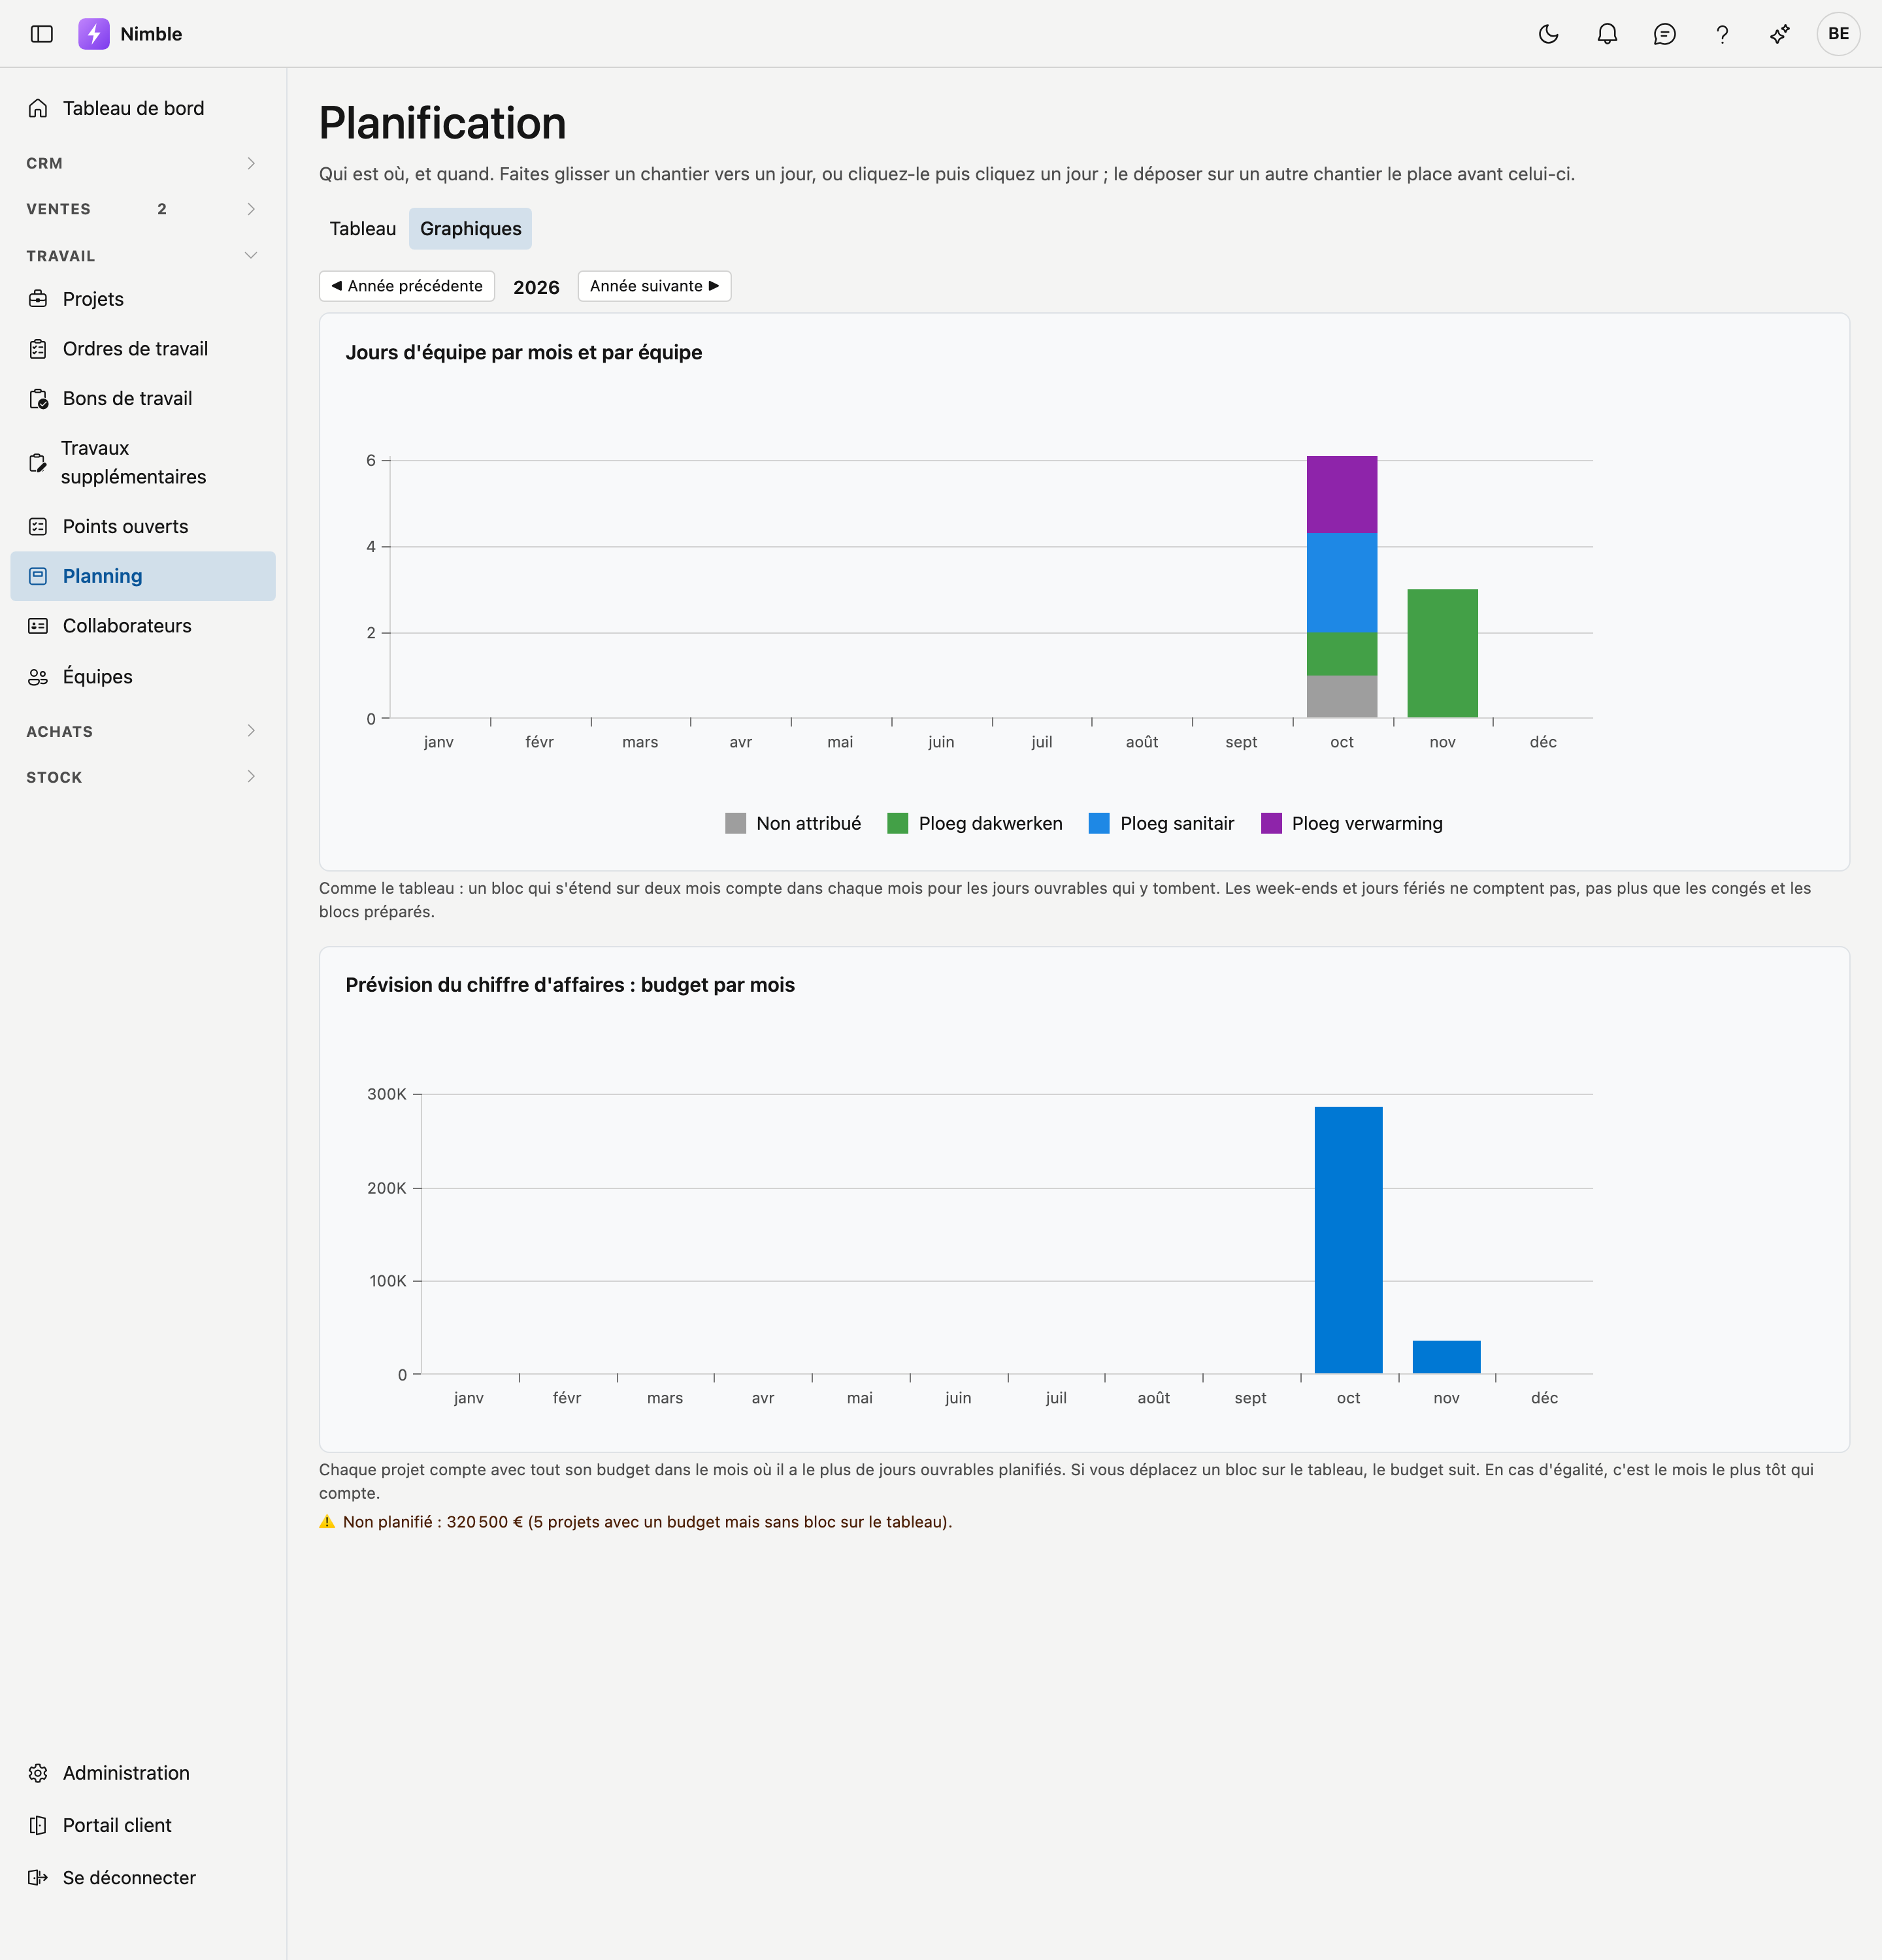Expand the STOCK section
The height and width of the screenshot is (1960, 1882).
point(142,777)
